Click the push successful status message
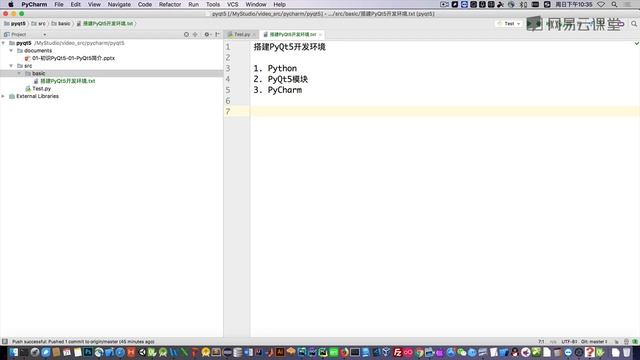This screenshot has width=640, height=360. 83,342
